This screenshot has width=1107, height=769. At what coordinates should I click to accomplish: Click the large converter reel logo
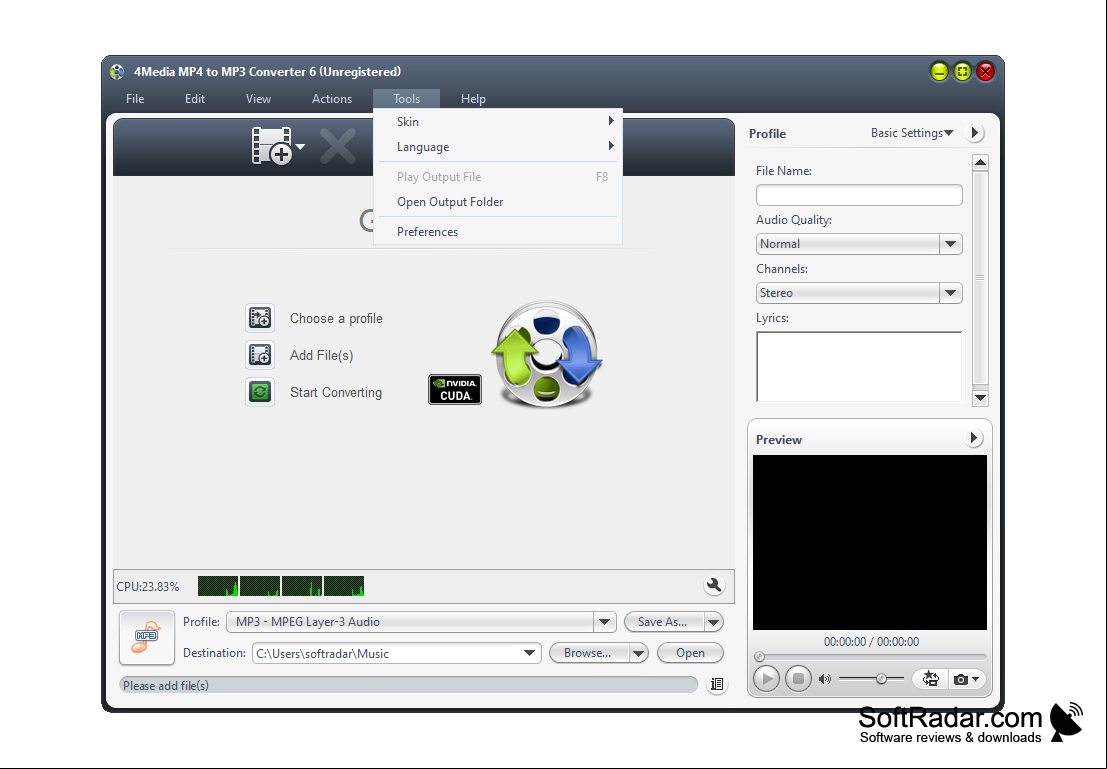coord(546,354)
